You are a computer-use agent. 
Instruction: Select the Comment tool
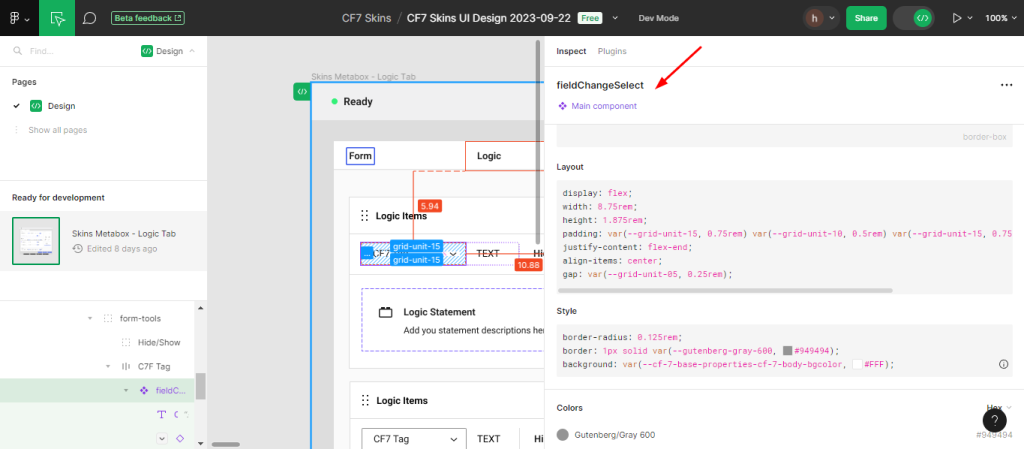pos(90,18)
